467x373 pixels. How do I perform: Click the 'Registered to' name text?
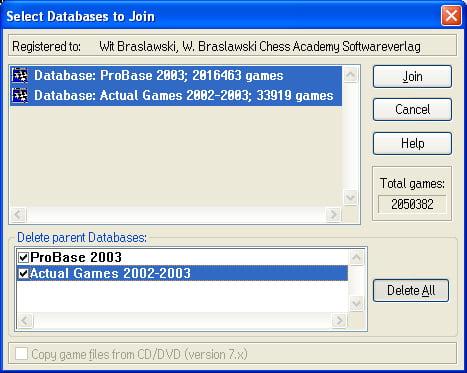point(260,46)
